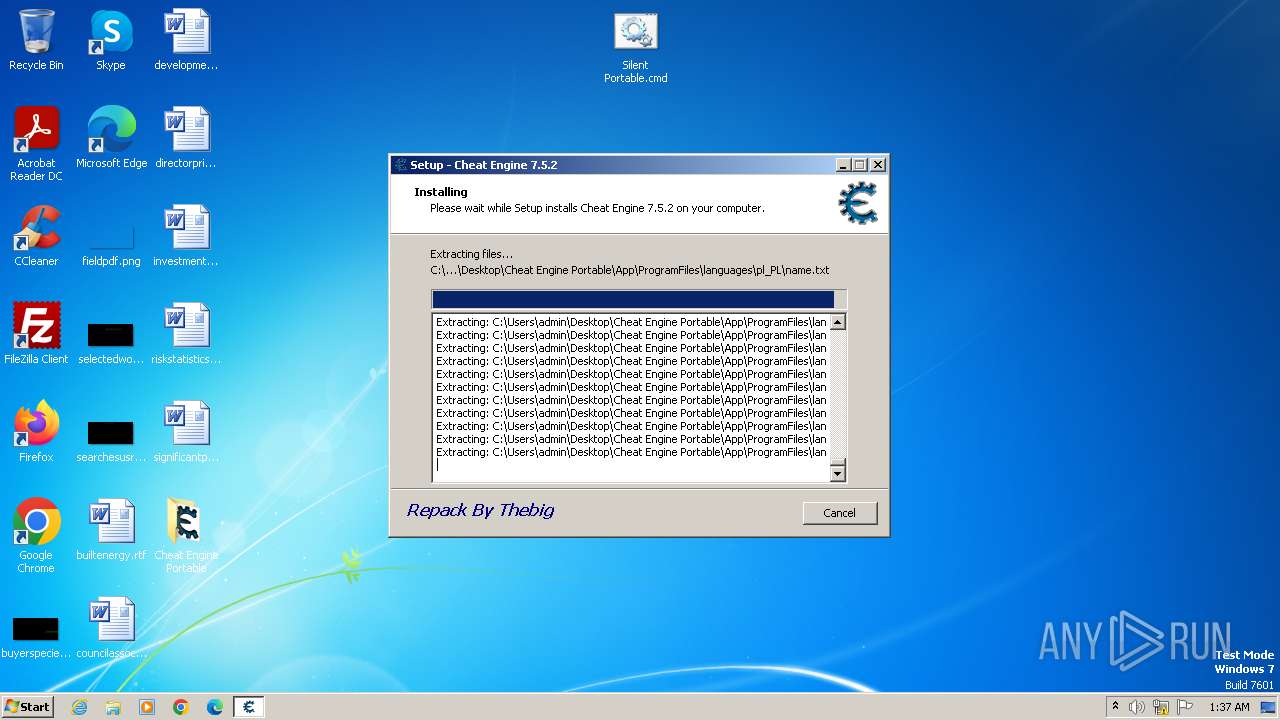Minimize the Cheat Engine setup window
Screen dimensions: 1280x720
tap(843, 165)
